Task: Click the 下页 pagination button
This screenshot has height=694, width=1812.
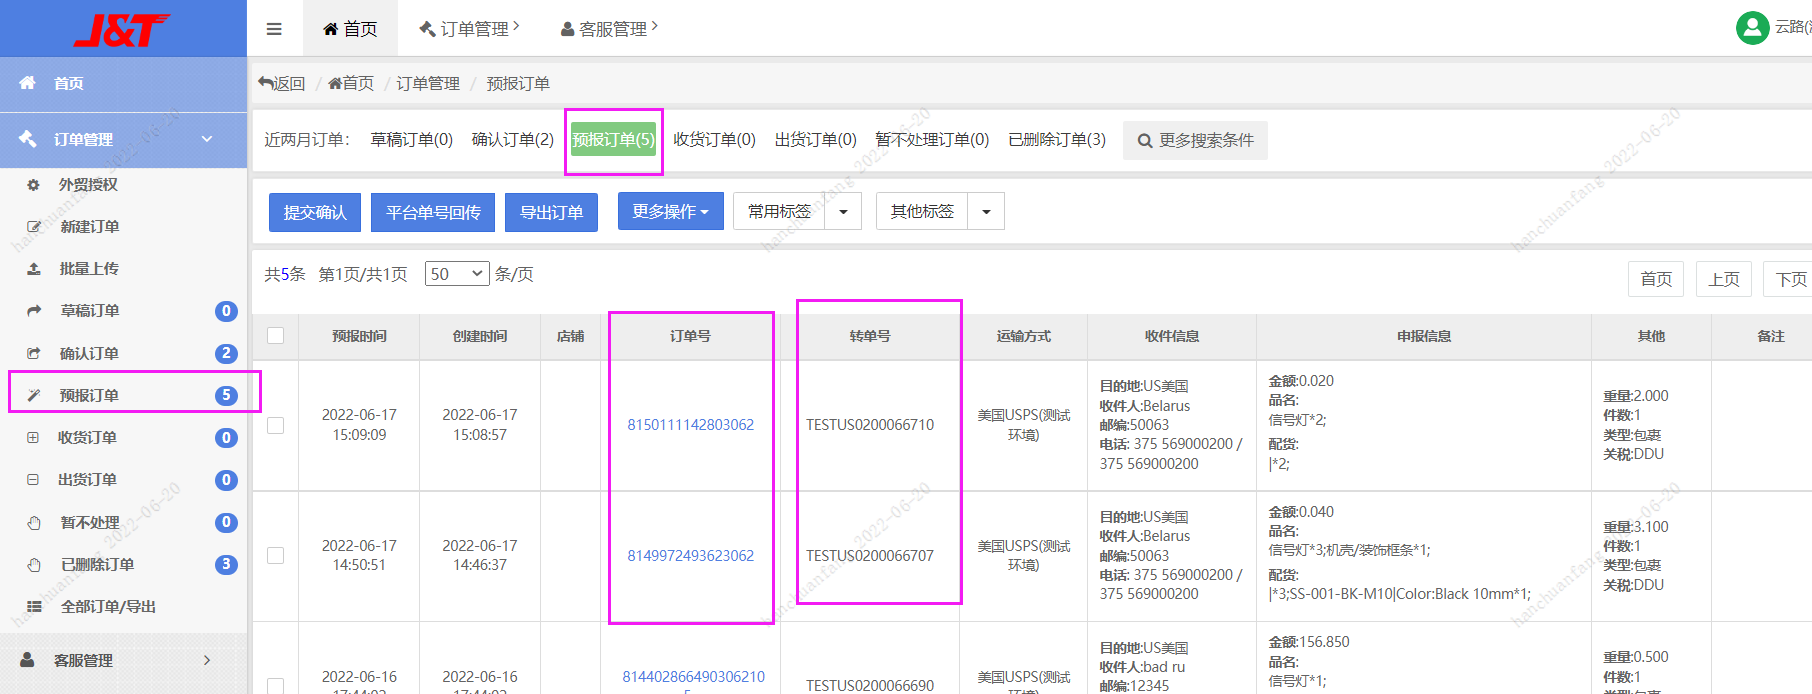Action: coord(1790,279)
